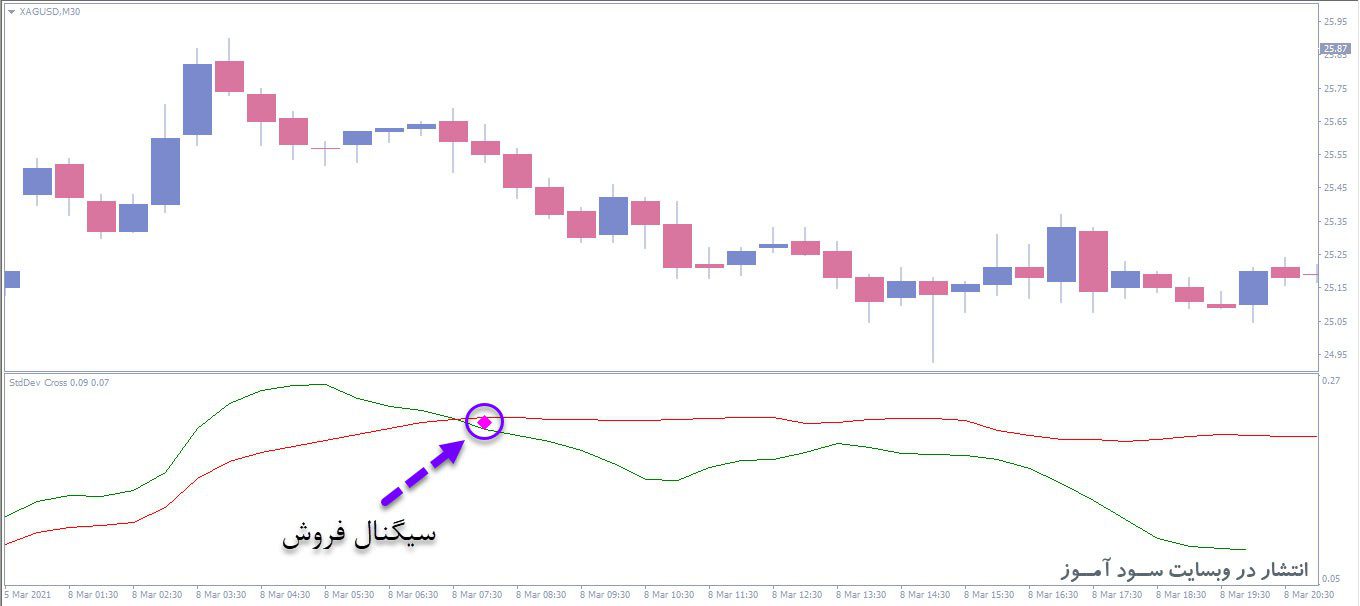
Task: Click the 25.95 price scale label
Action: [x=1335, y=20]
